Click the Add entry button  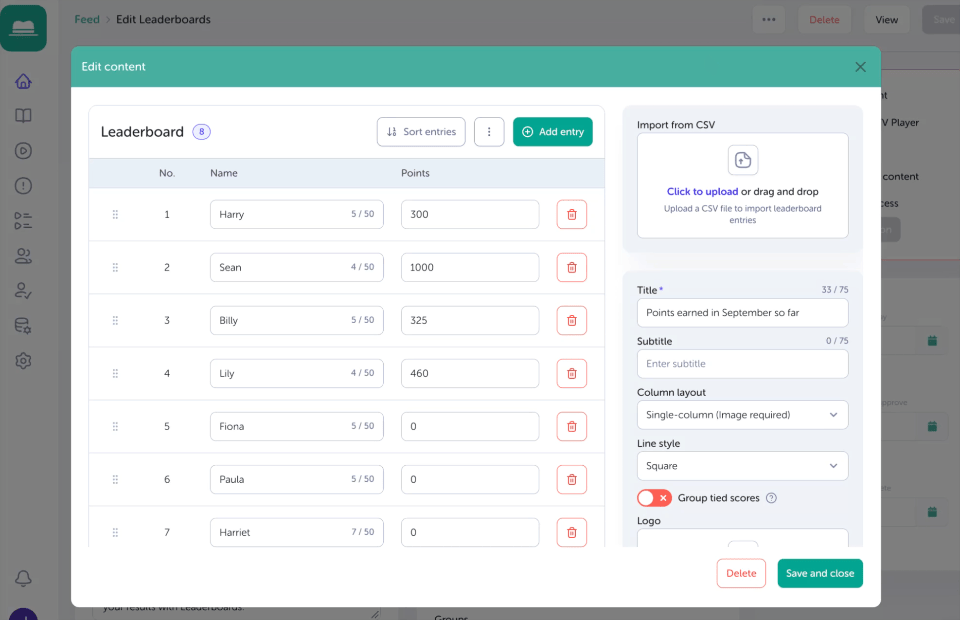(553, 132)
